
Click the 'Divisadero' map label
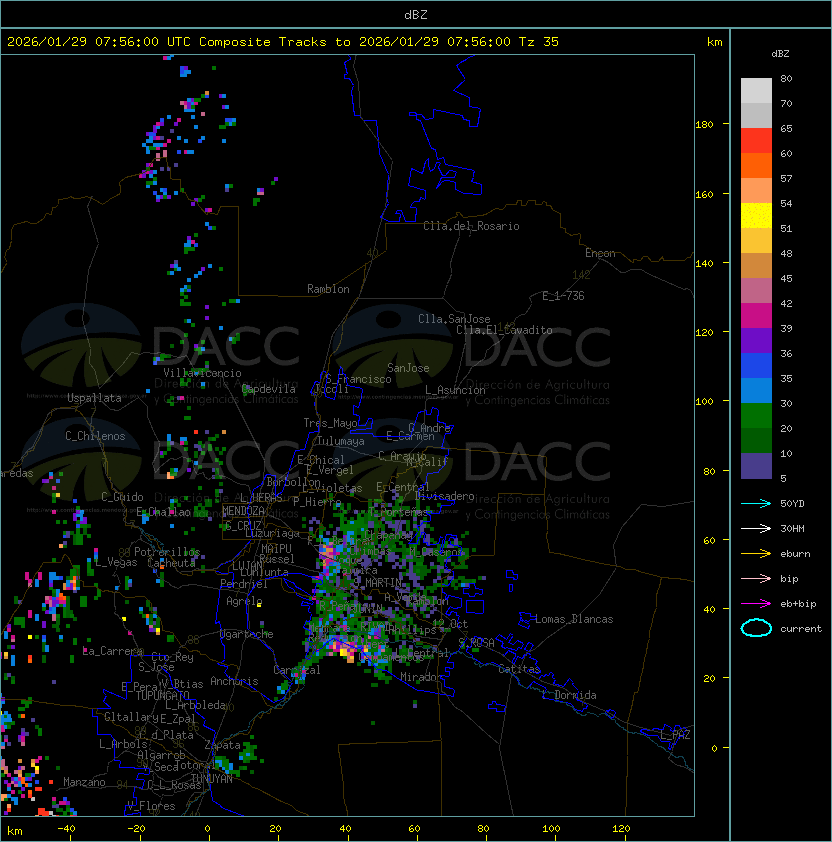pyautogui.click(x=444, y=496)
